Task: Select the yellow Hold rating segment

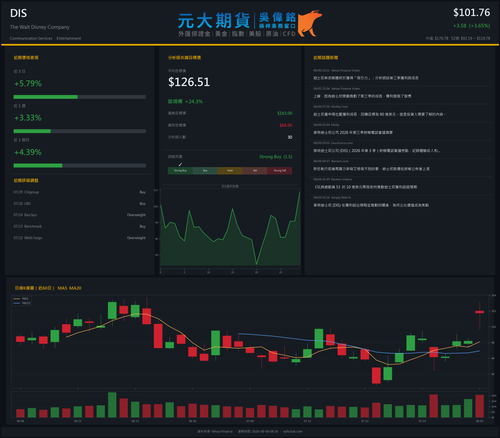Action: tap(230, 171)
